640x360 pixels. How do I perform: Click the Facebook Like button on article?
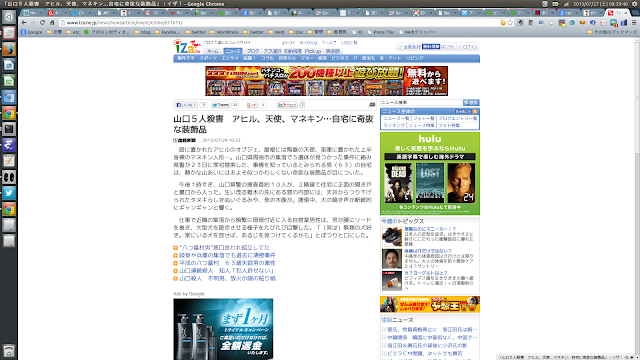[x=186, y=105]
